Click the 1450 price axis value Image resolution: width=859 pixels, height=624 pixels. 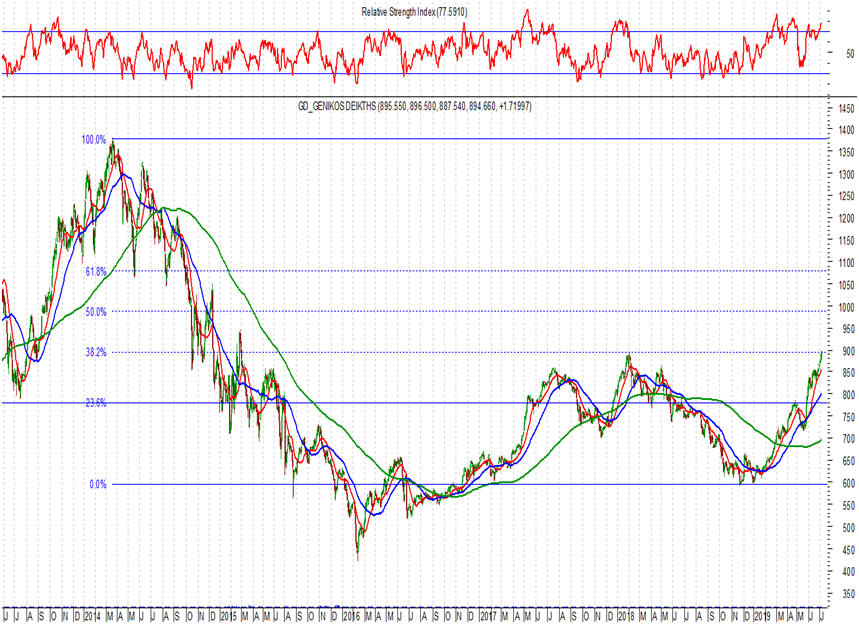pos(846,108)
